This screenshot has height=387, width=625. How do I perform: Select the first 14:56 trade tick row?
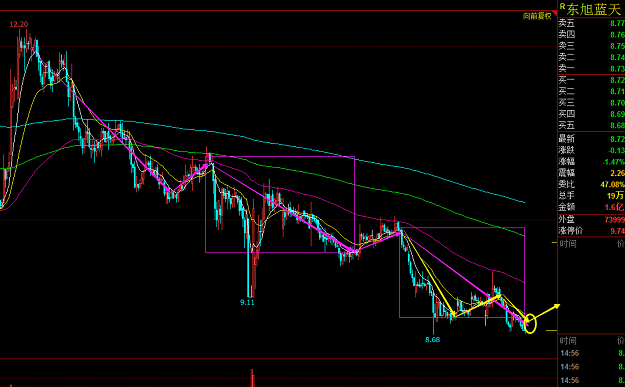coord(591,353)
